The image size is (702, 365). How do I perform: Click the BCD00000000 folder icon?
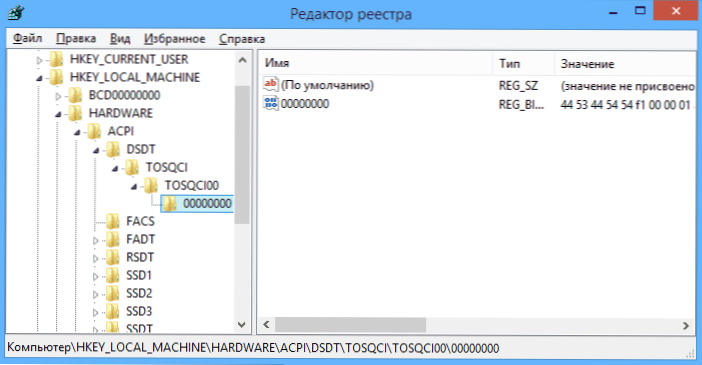[x=75, y=95]
